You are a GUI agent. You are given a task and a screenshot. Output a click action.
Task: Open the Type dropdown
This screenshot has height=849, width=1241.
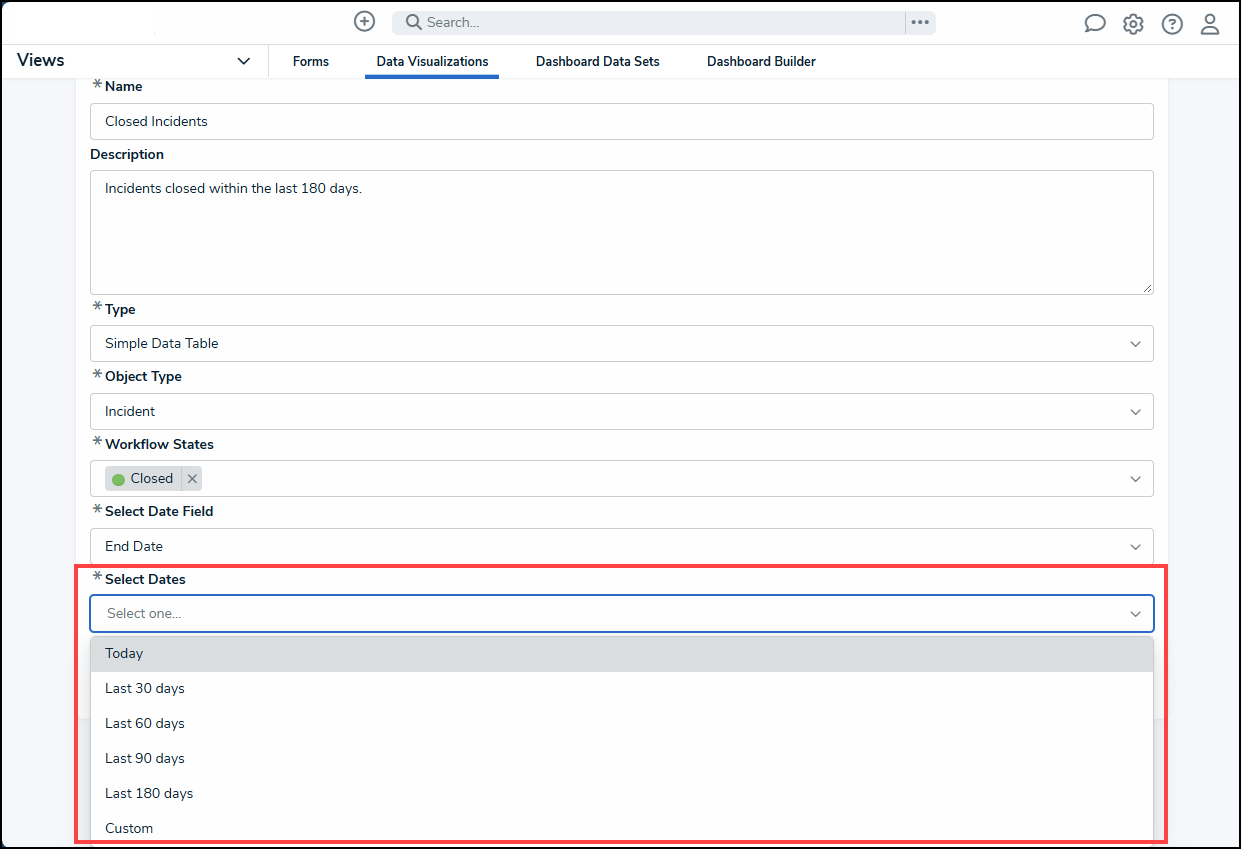621,344
